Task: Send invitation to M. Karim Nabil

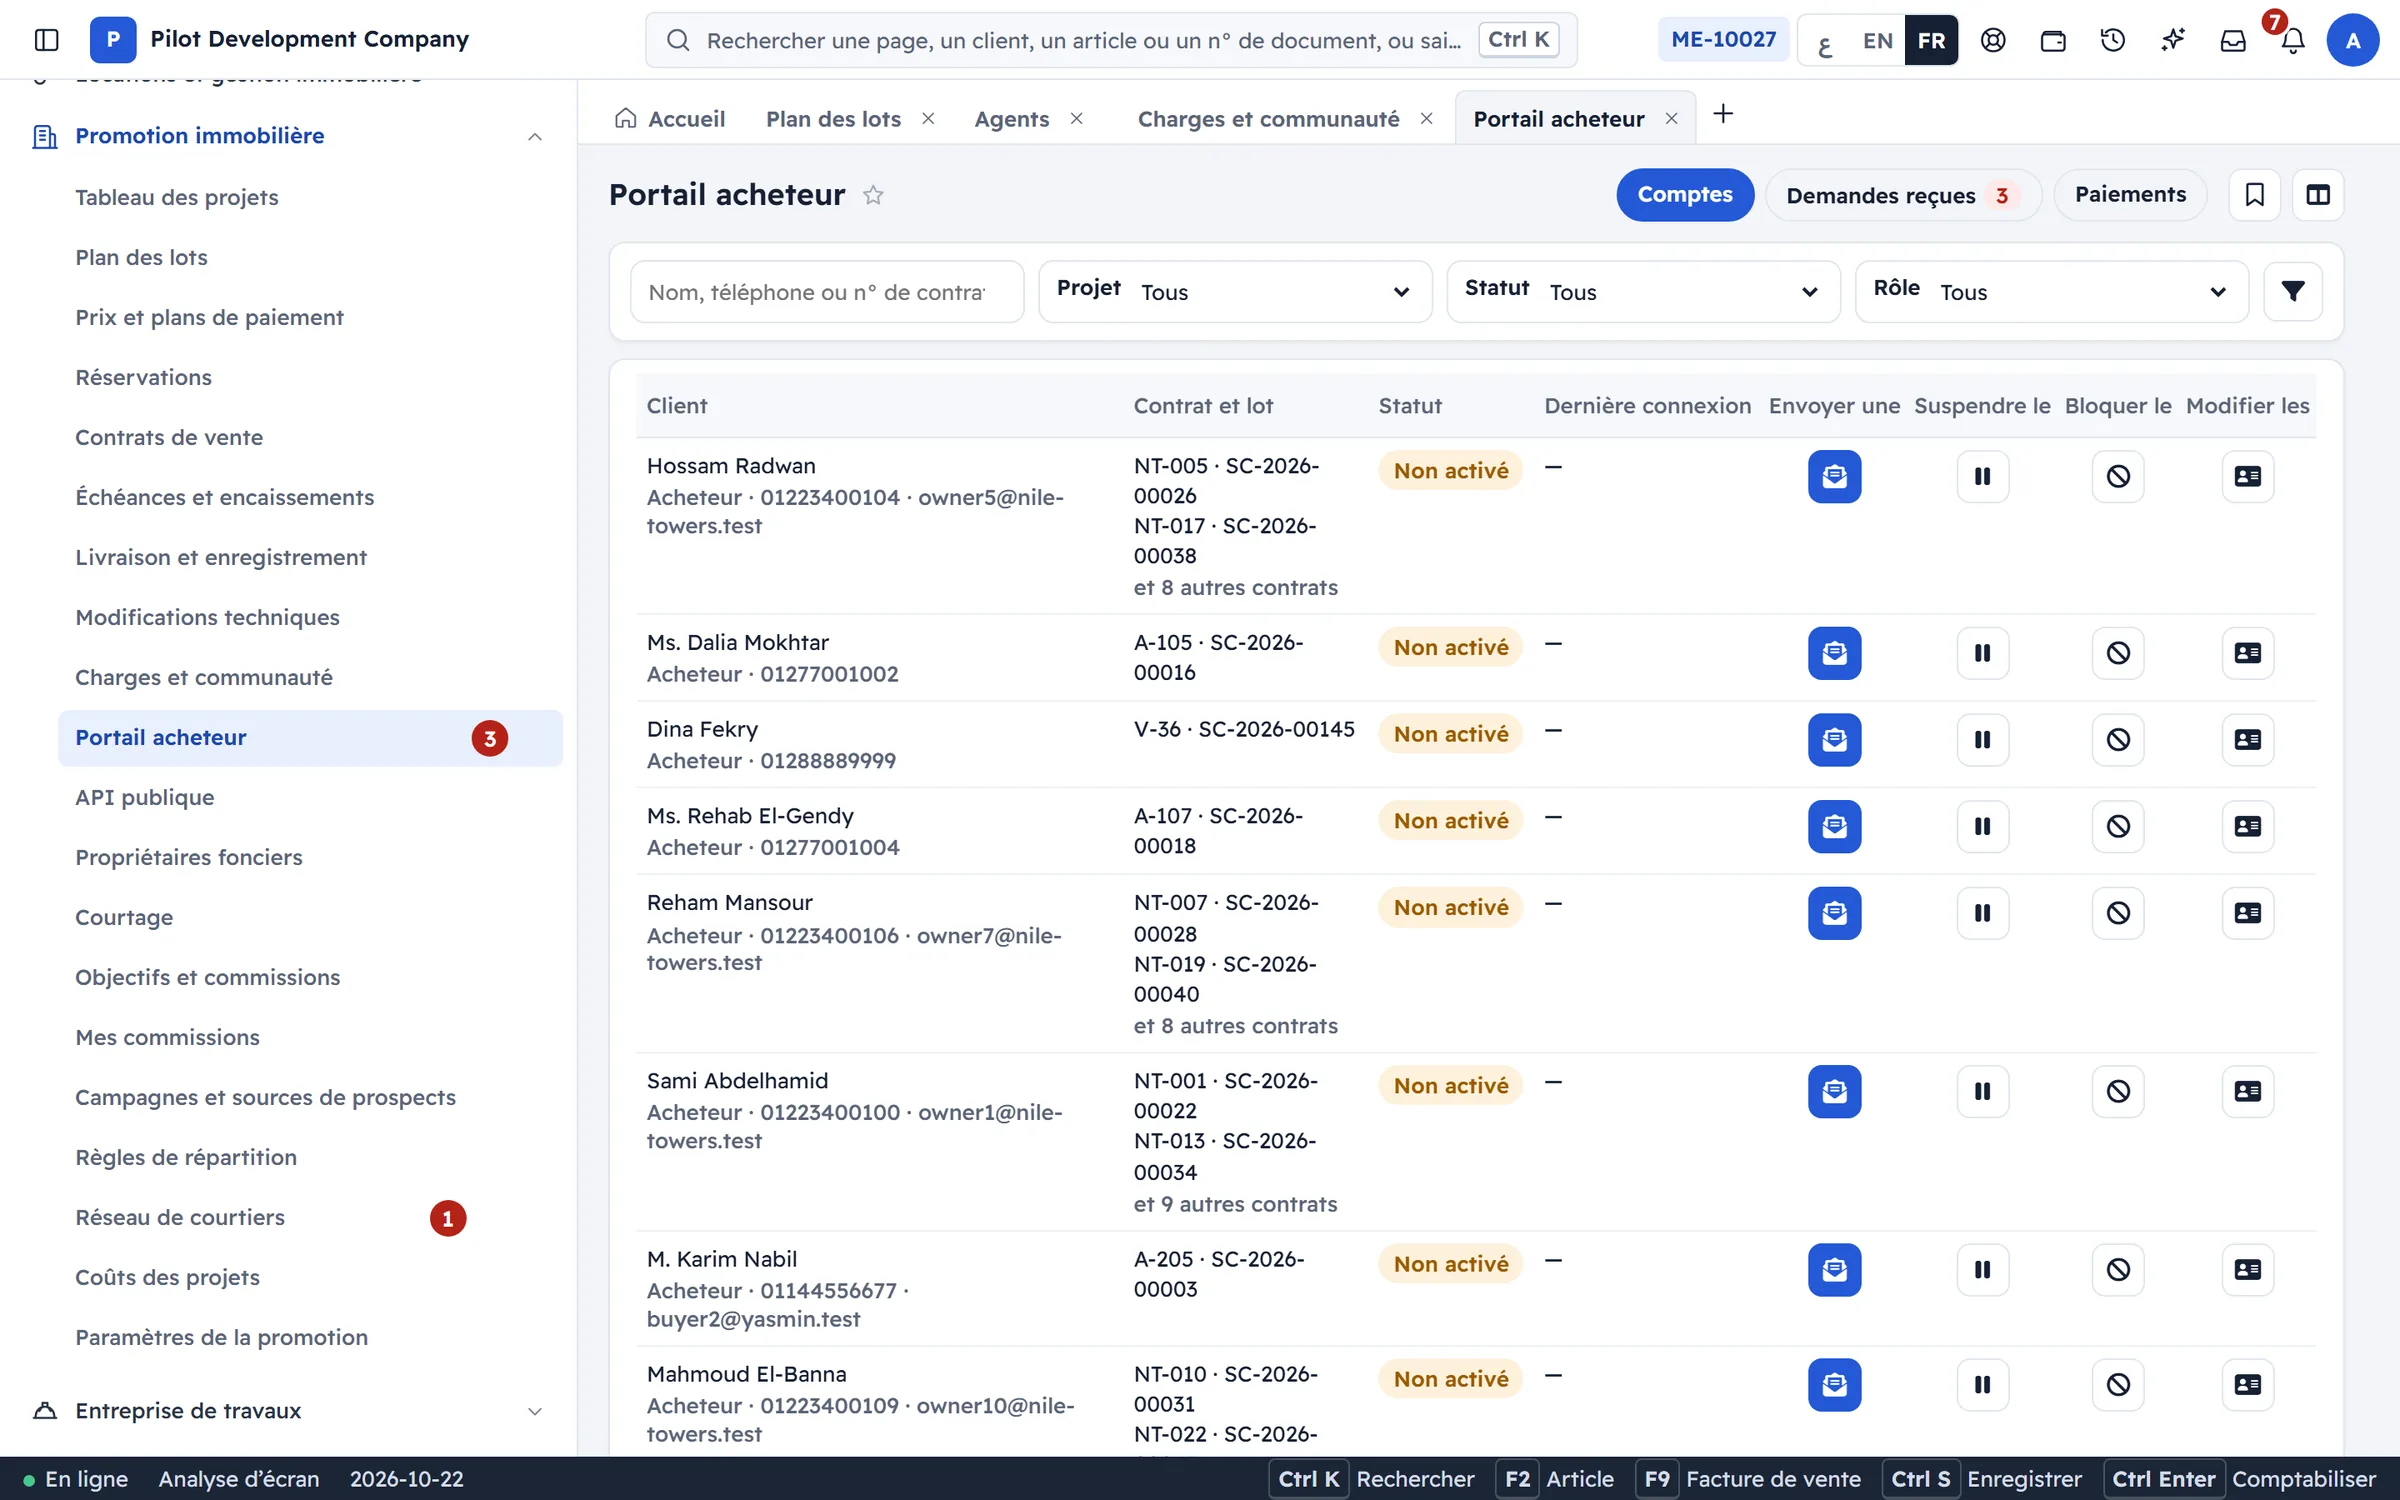Action: (1834, 1270)
